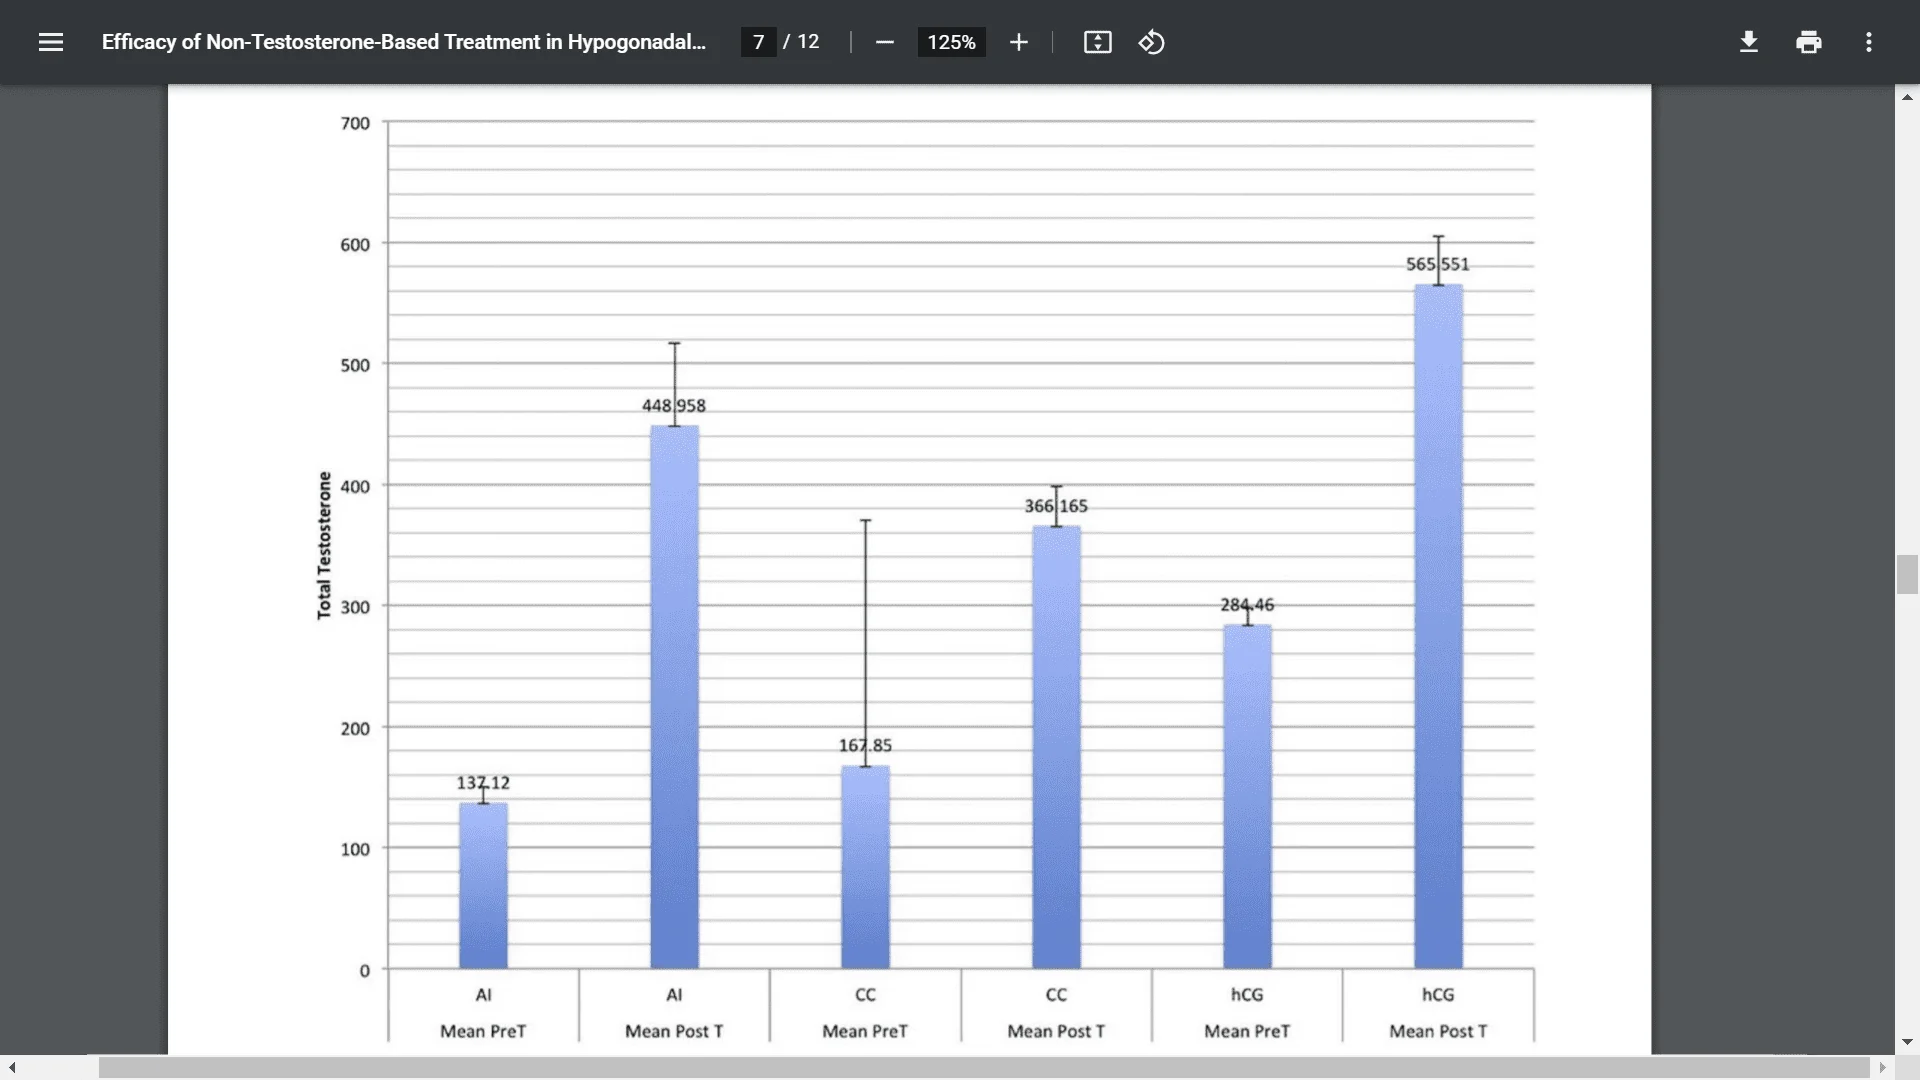Viewport: 1920px width, 1080px height.
Task: Click the download icon to save PDF
Action: coord(1747,41)
